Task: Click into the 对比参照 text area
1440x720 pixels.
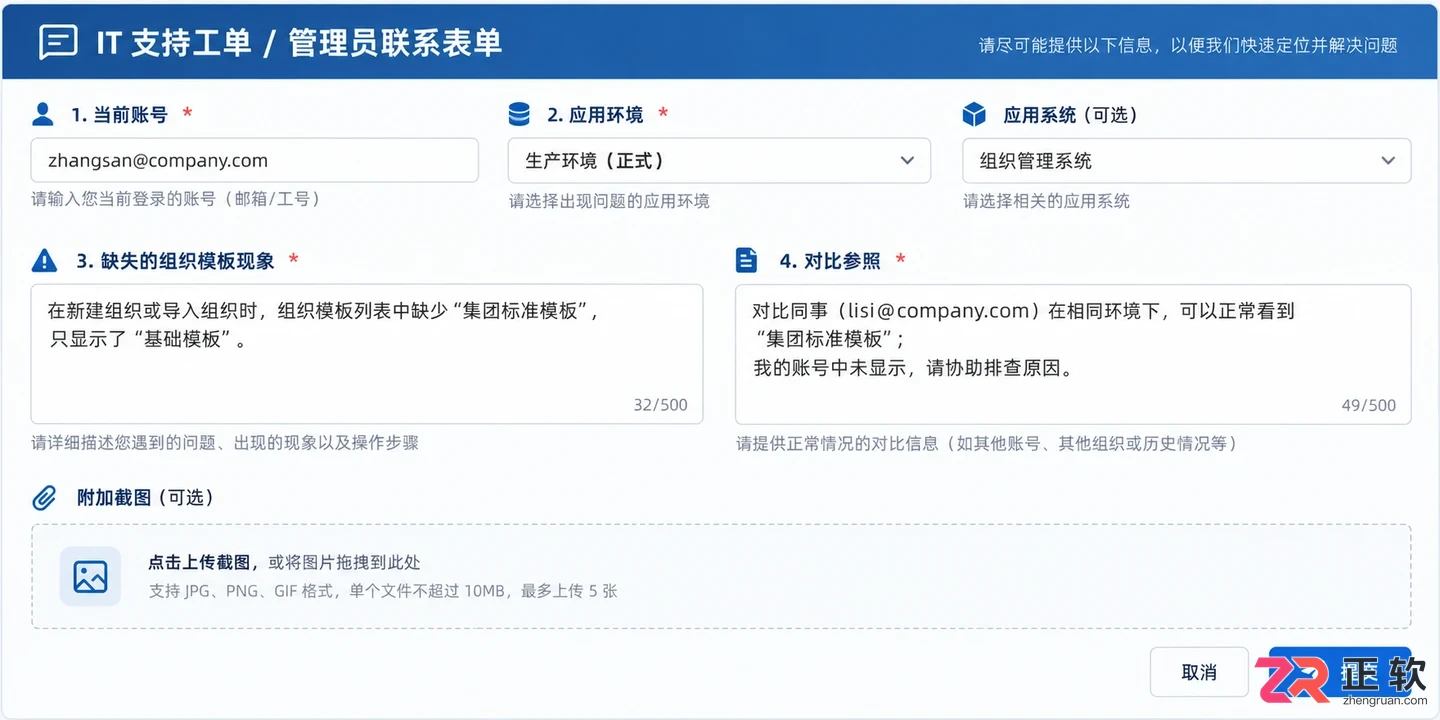Action: 1073,354
